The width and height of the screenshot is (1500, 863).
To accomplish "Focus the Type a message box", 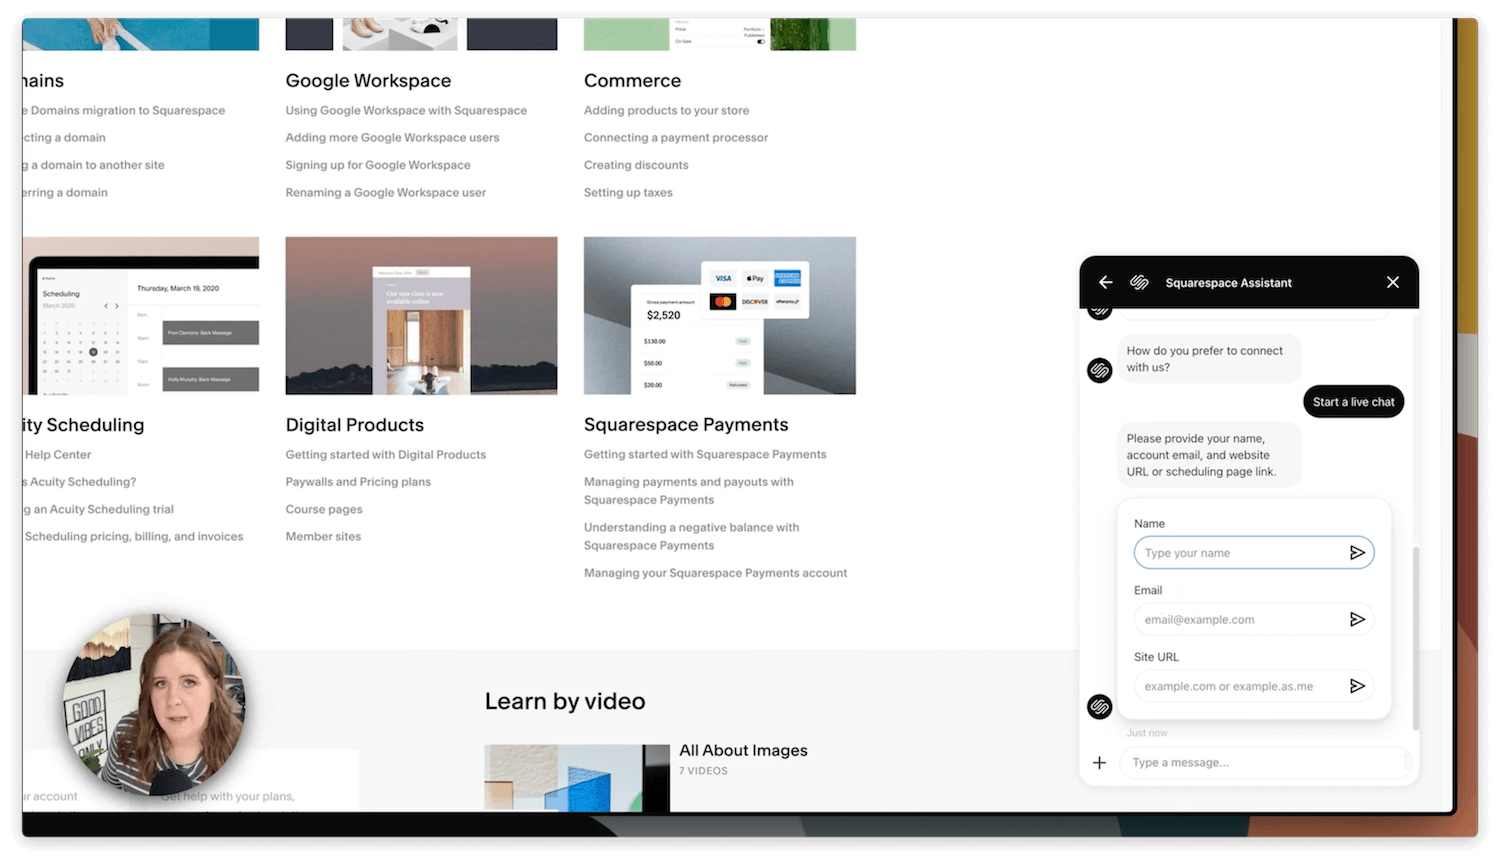I will pos(1264,763).
